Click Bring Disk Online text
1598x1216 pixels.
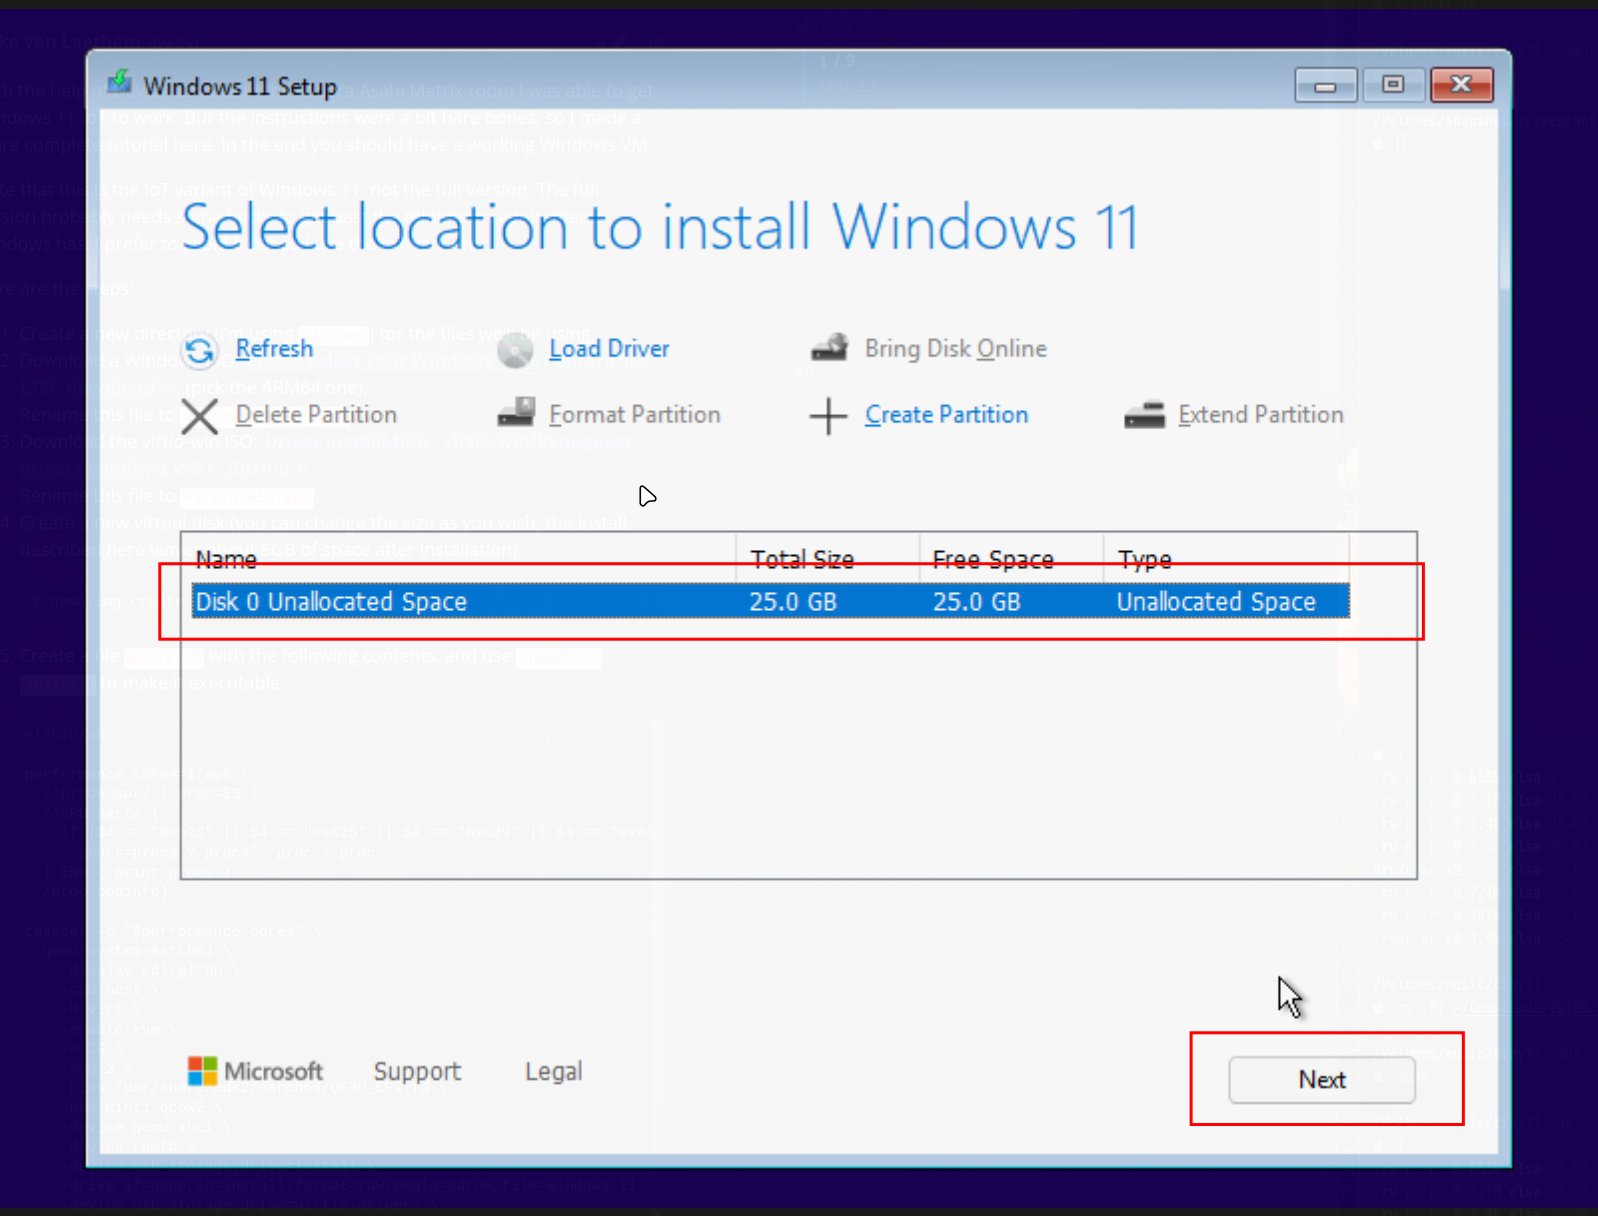(x=956, y=349)
